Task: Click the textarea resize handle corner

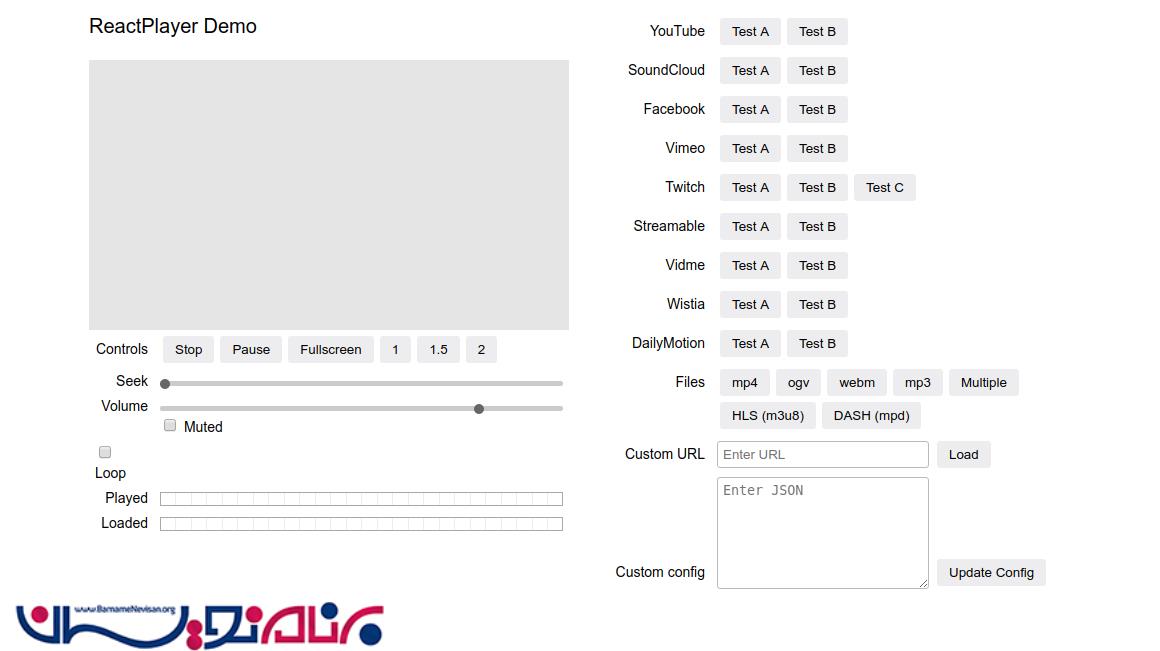Action: (x=923, y=584)
